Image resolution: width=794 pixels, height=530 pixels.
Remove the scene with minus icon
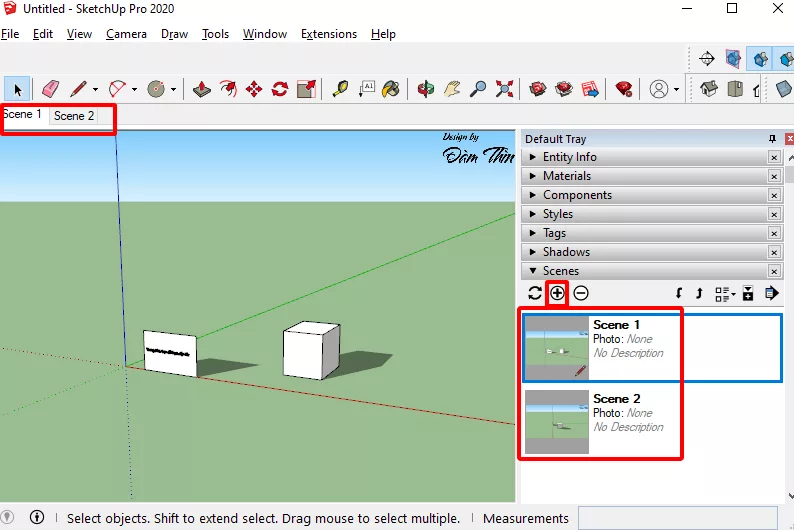pos(581,293)
